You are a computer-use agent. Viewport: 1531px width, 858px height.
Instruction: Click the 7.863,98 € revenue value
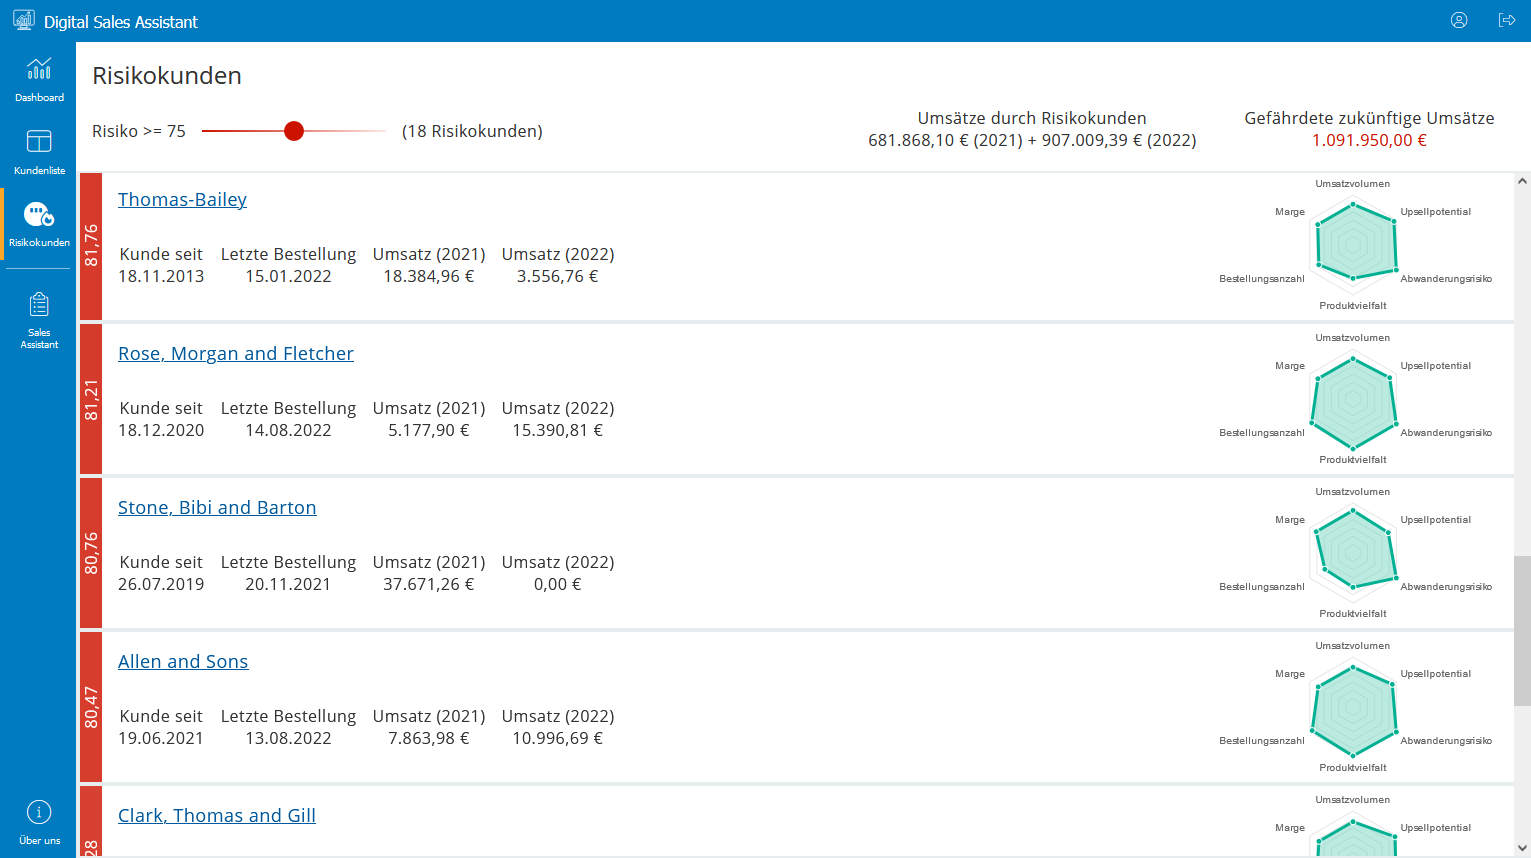point(429,738)
